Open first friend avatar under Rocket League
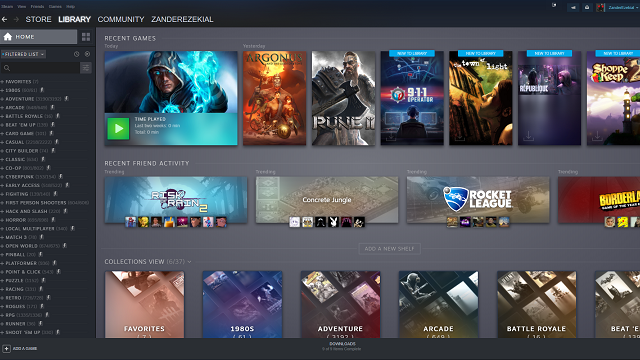This screenshot has height=360, width=640. pyautogui.click(x=452, y=222)
